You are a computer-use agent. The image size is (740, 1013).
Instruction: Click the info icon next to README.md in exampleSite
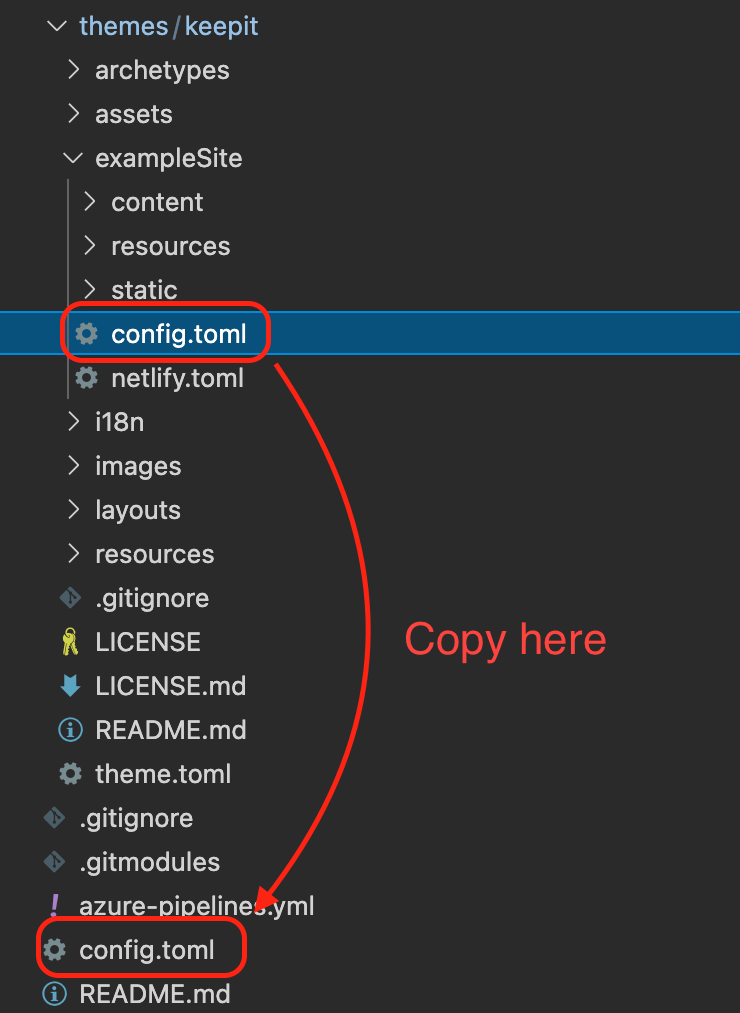point(70,729)
